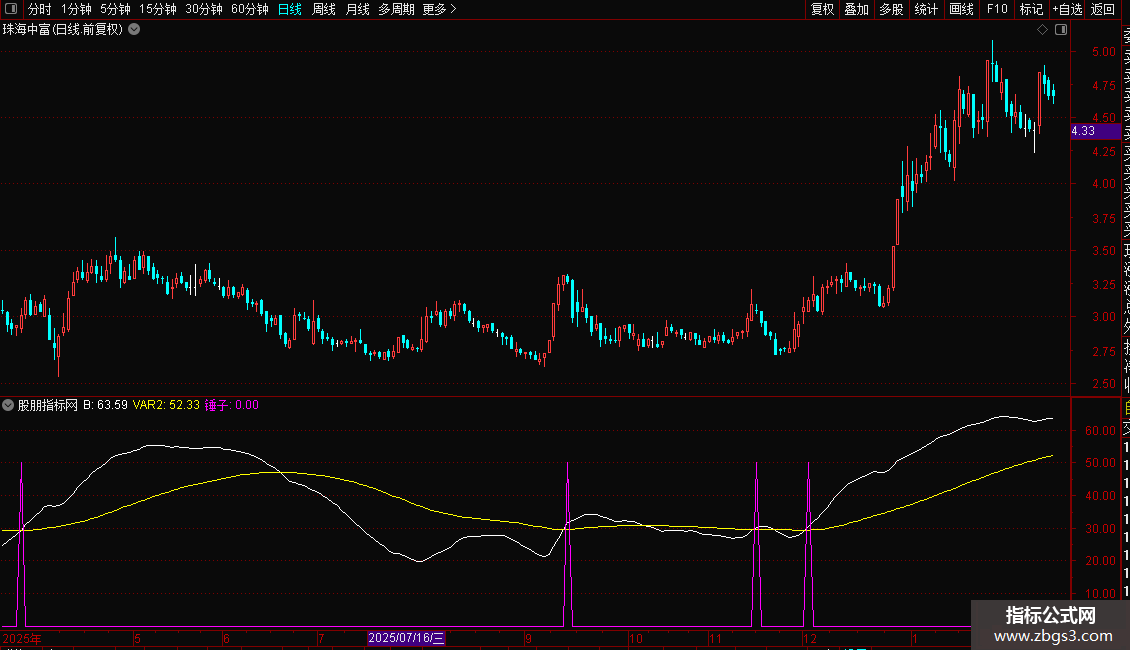The width and height of the screenshot is (1130, 650).
Task: Add stock via +自选 button
Action: click(1067, 9)
